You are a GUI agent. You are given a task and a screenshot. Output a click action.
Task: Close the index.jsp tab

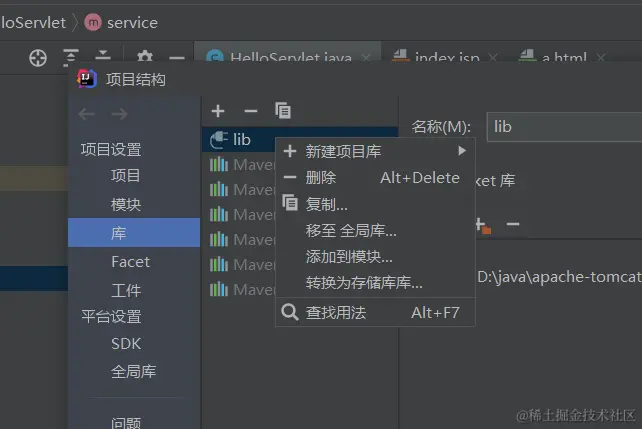click(493, 58)
